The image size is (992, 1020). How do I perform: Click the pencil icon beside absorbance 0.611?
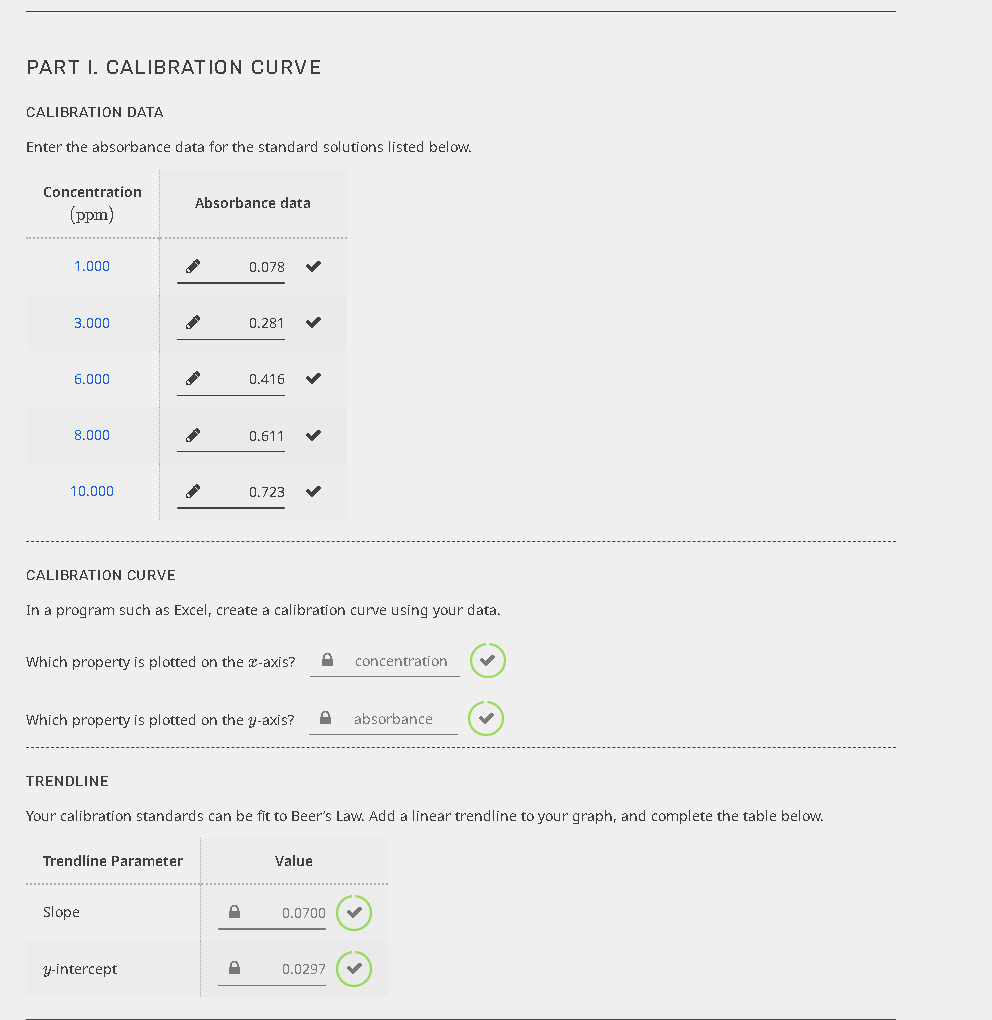click(193, 435)
